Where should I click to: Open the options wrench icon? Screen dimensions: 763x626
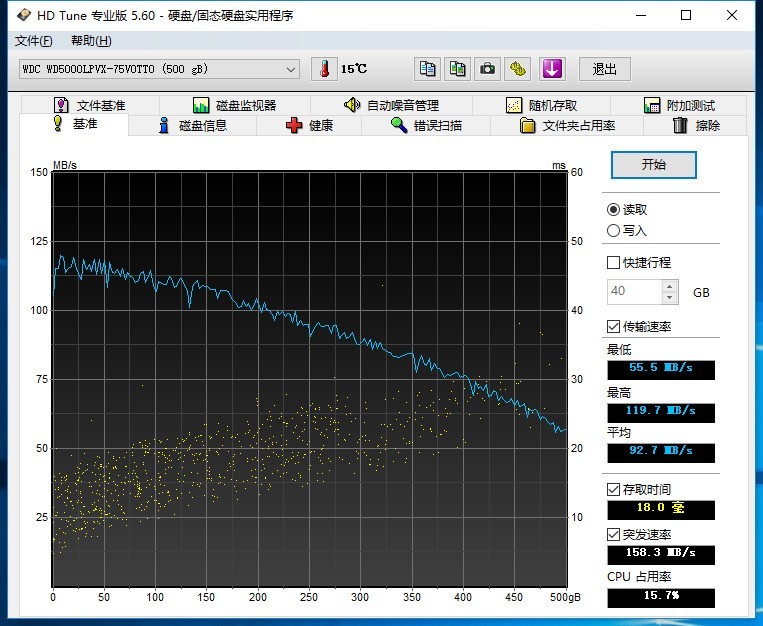click(x=517, y=69)
